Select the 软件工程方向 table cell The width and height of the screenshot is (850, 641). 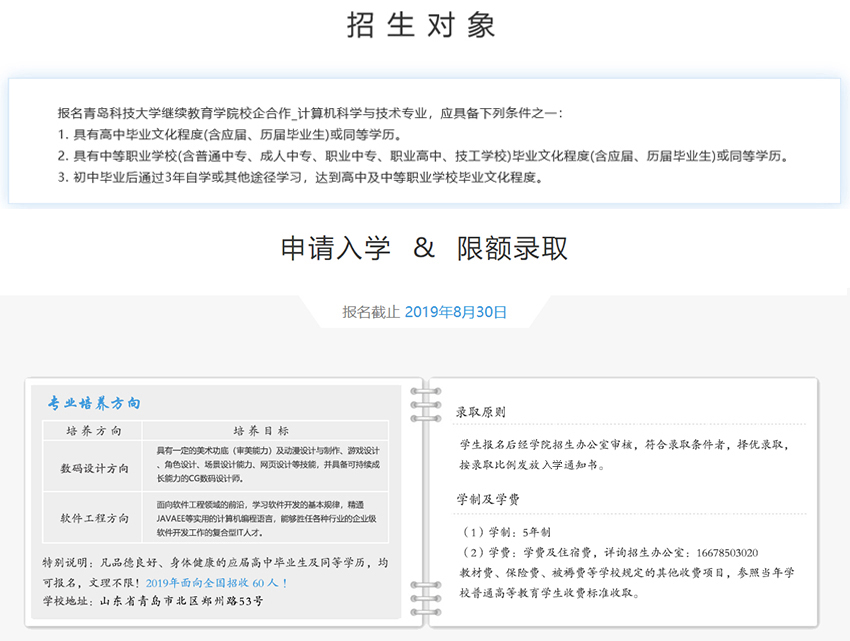[x=94, y=518]
